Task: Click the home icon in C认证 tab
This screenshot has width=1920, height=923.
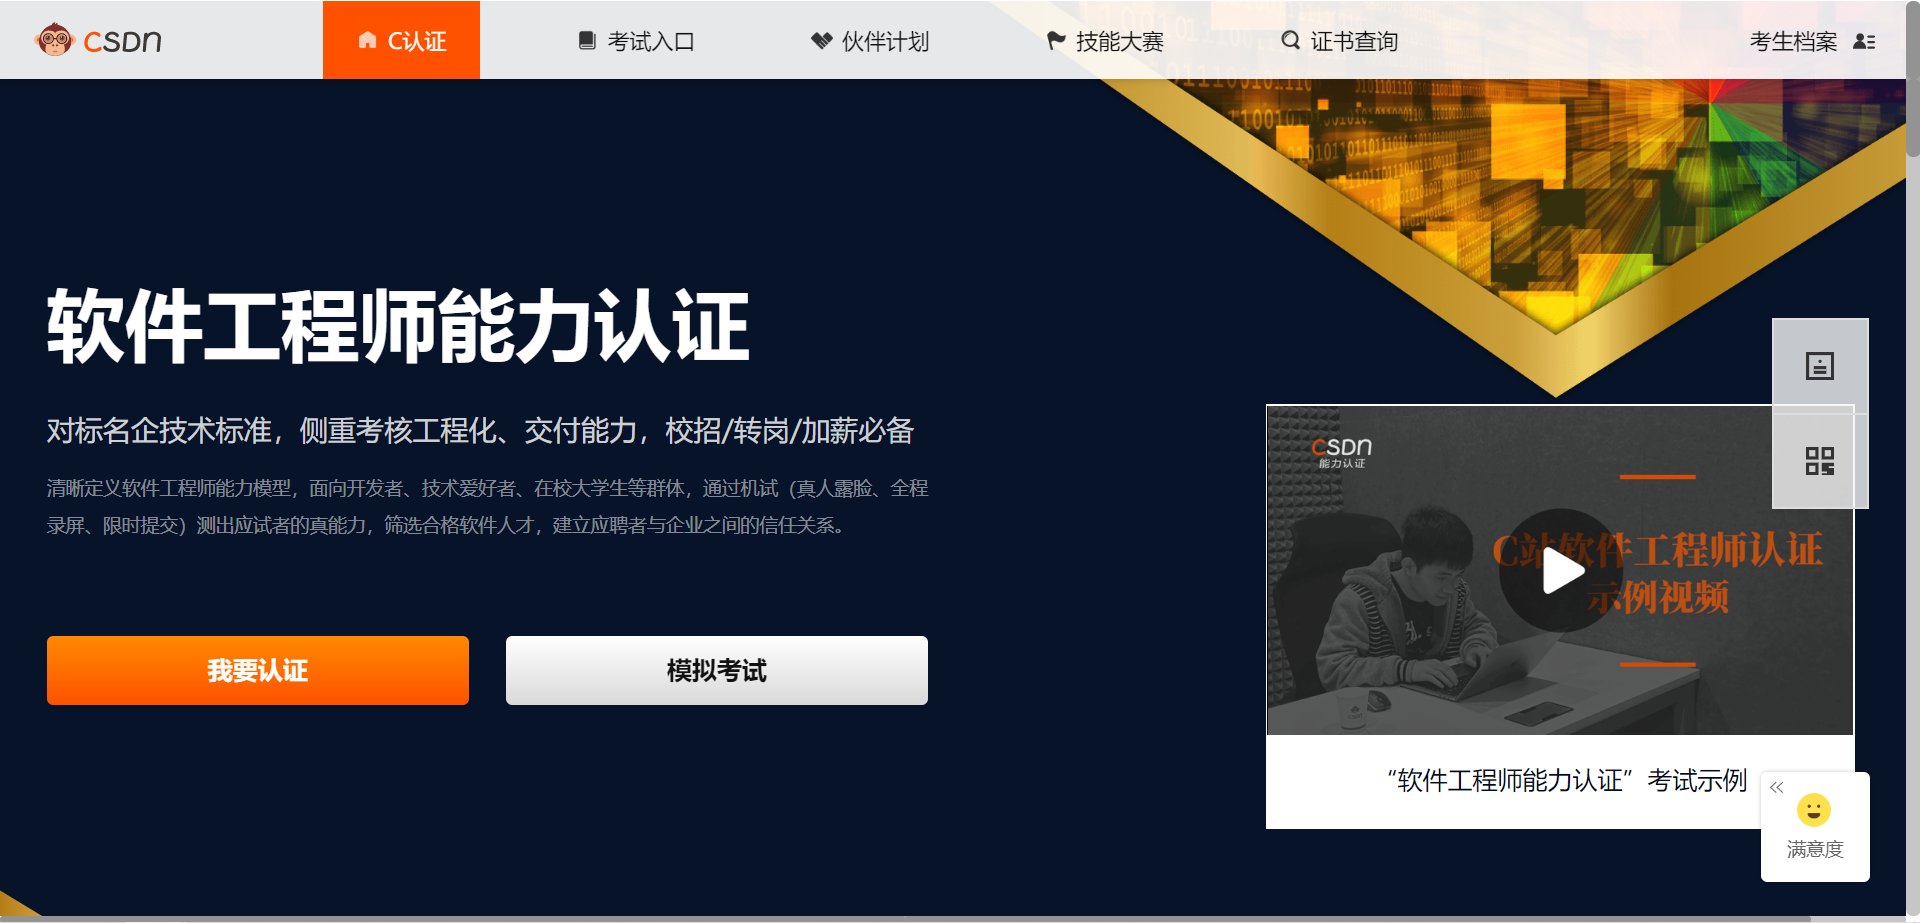Action: (368, 40)
